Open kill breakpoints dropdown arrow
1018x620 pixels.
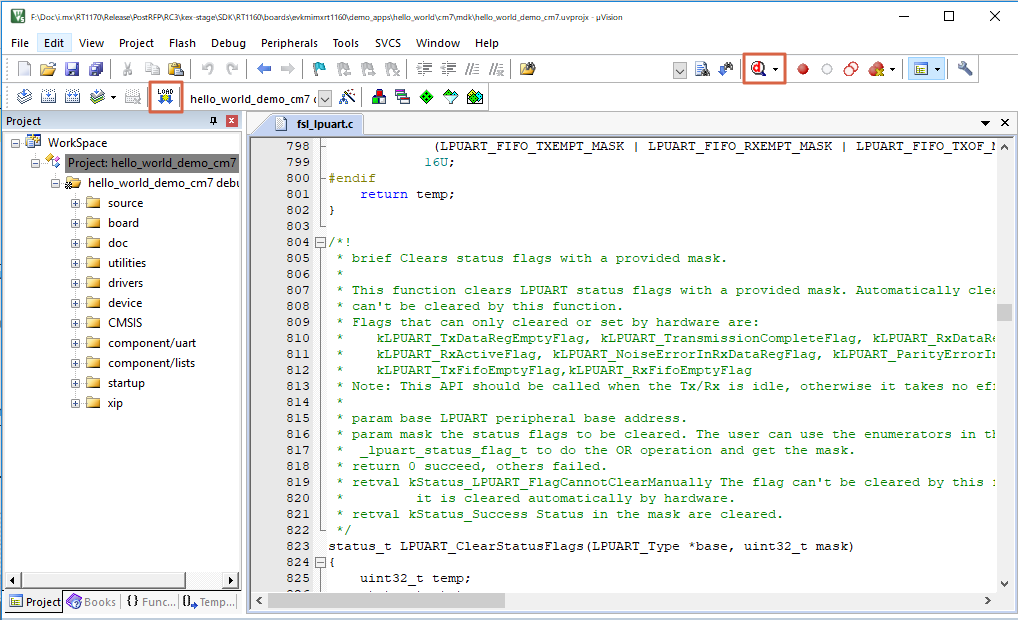[x=892, y=69]
